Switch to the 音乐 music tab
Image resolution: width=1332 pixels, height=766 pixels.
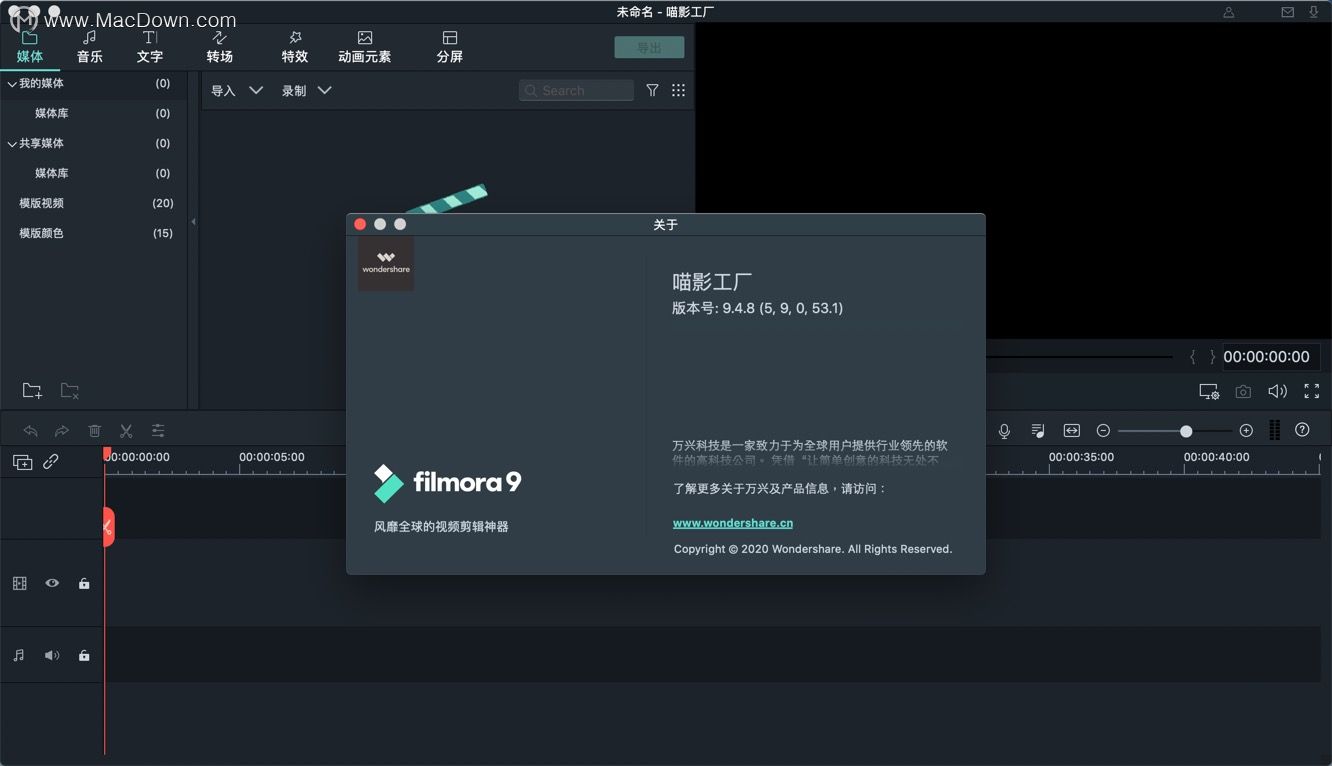90,47
